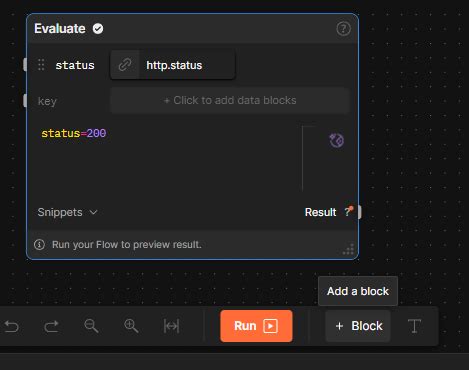Click the key input port connector

coord(25,101)
